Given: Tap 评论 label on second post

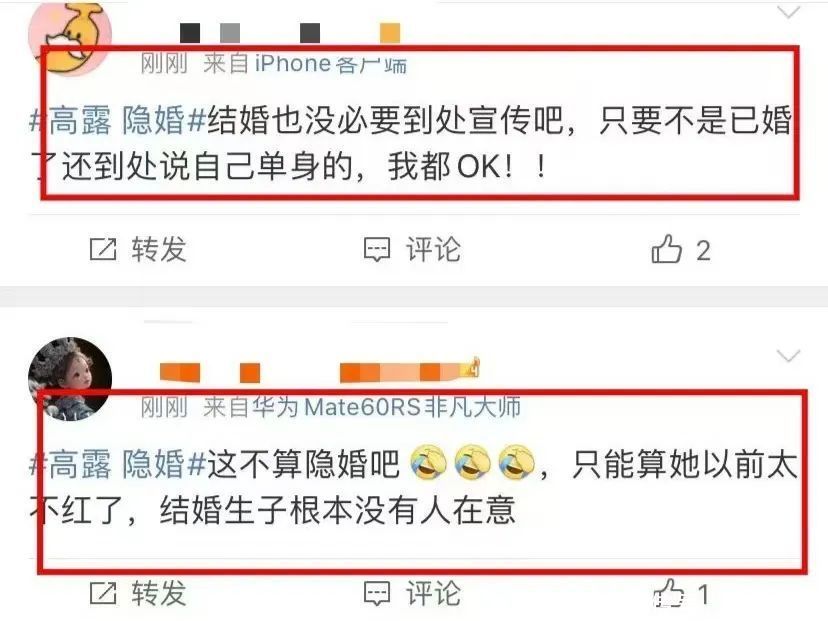Looking at the screenshot, I should click(433, 593).
